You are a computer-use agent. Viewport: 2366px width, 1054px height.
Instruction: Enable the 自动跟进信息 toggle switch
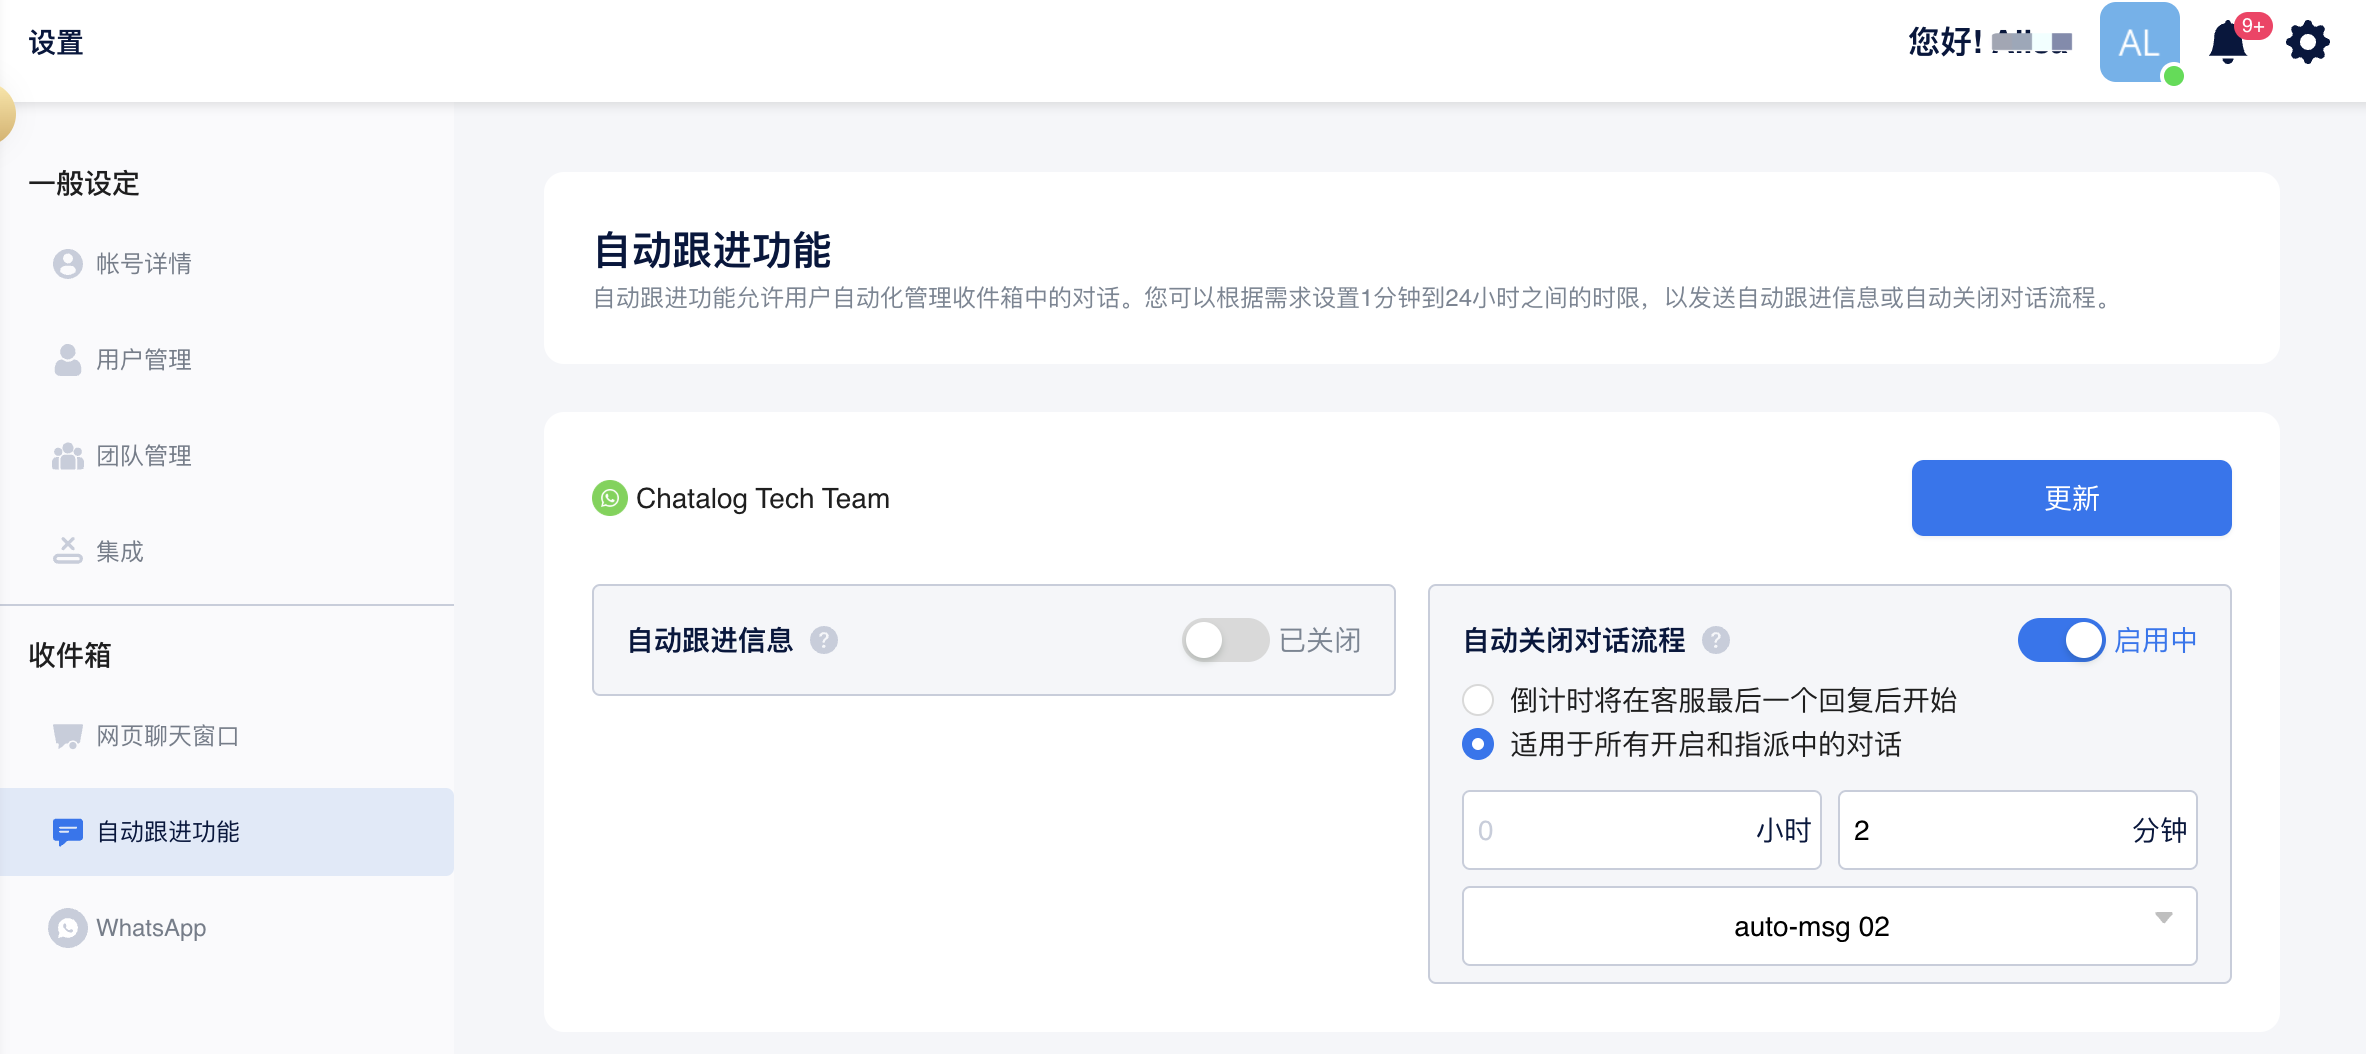pyautogui.click(x=1225, y=640)
